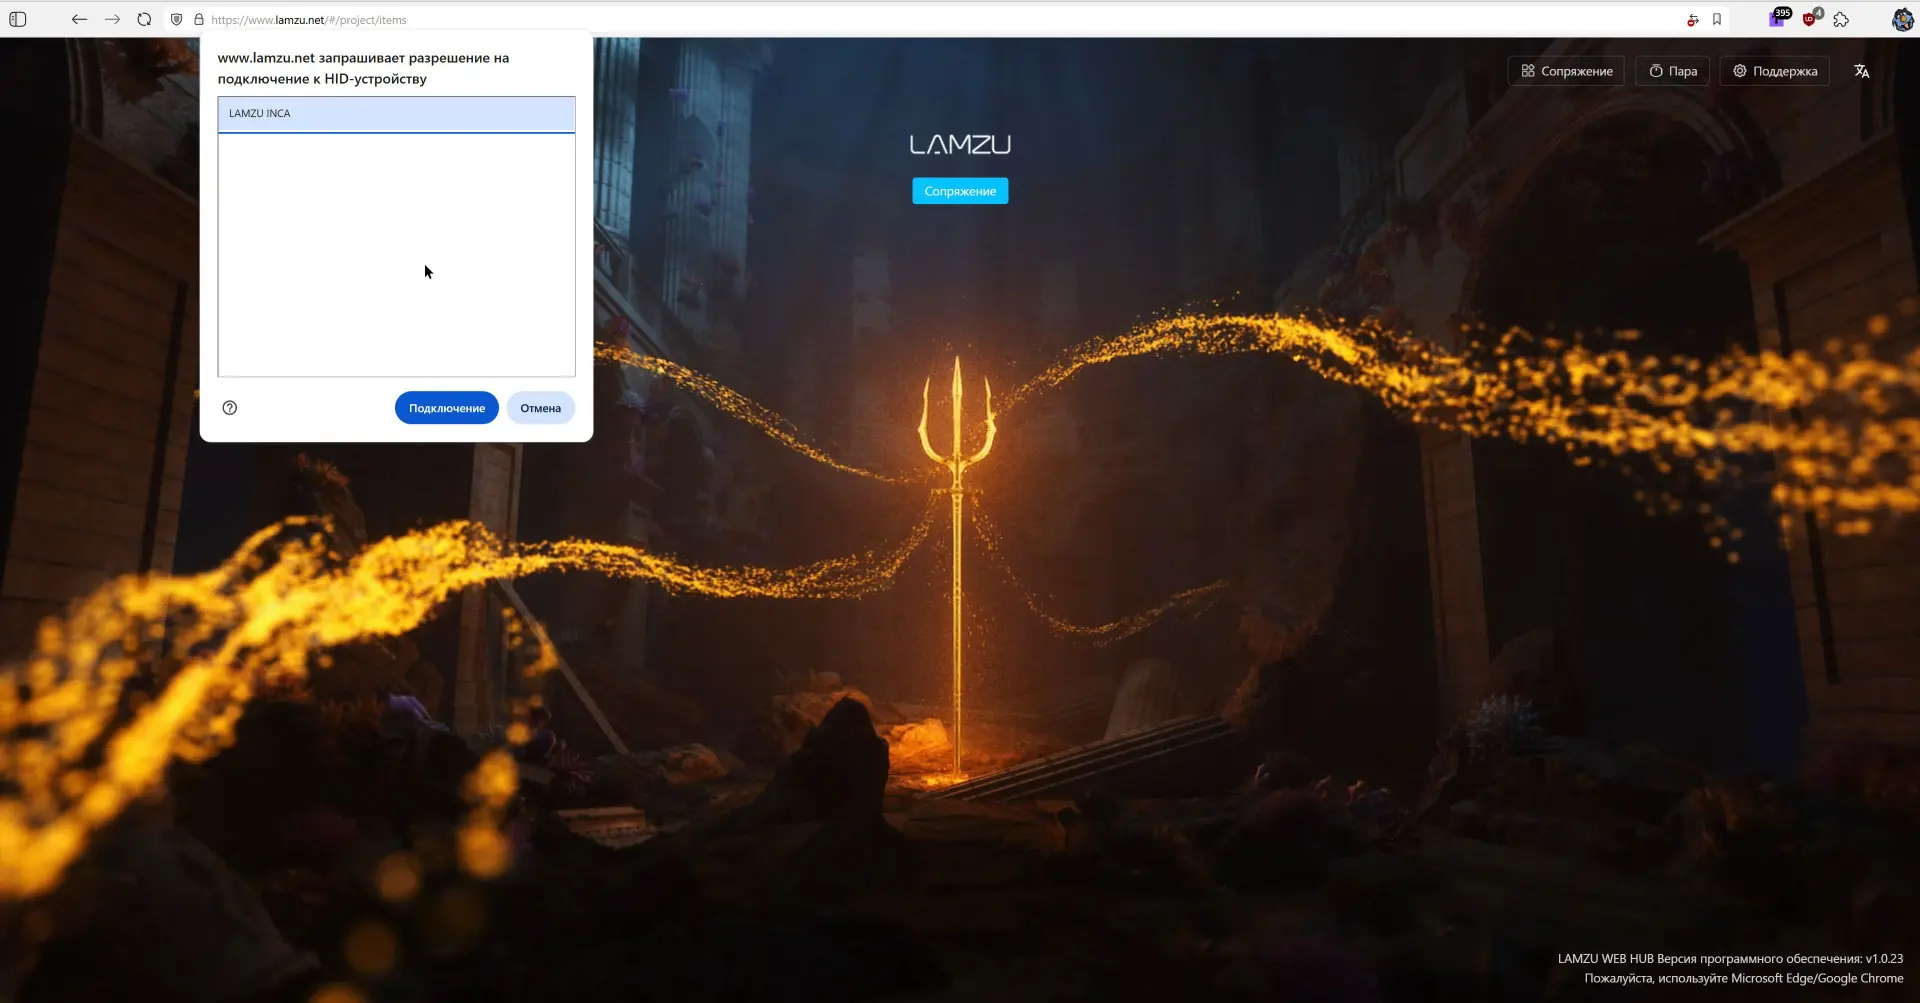Click the help question mark icon
This screenshot has width=1920, height=1003.
pos(230,408)
